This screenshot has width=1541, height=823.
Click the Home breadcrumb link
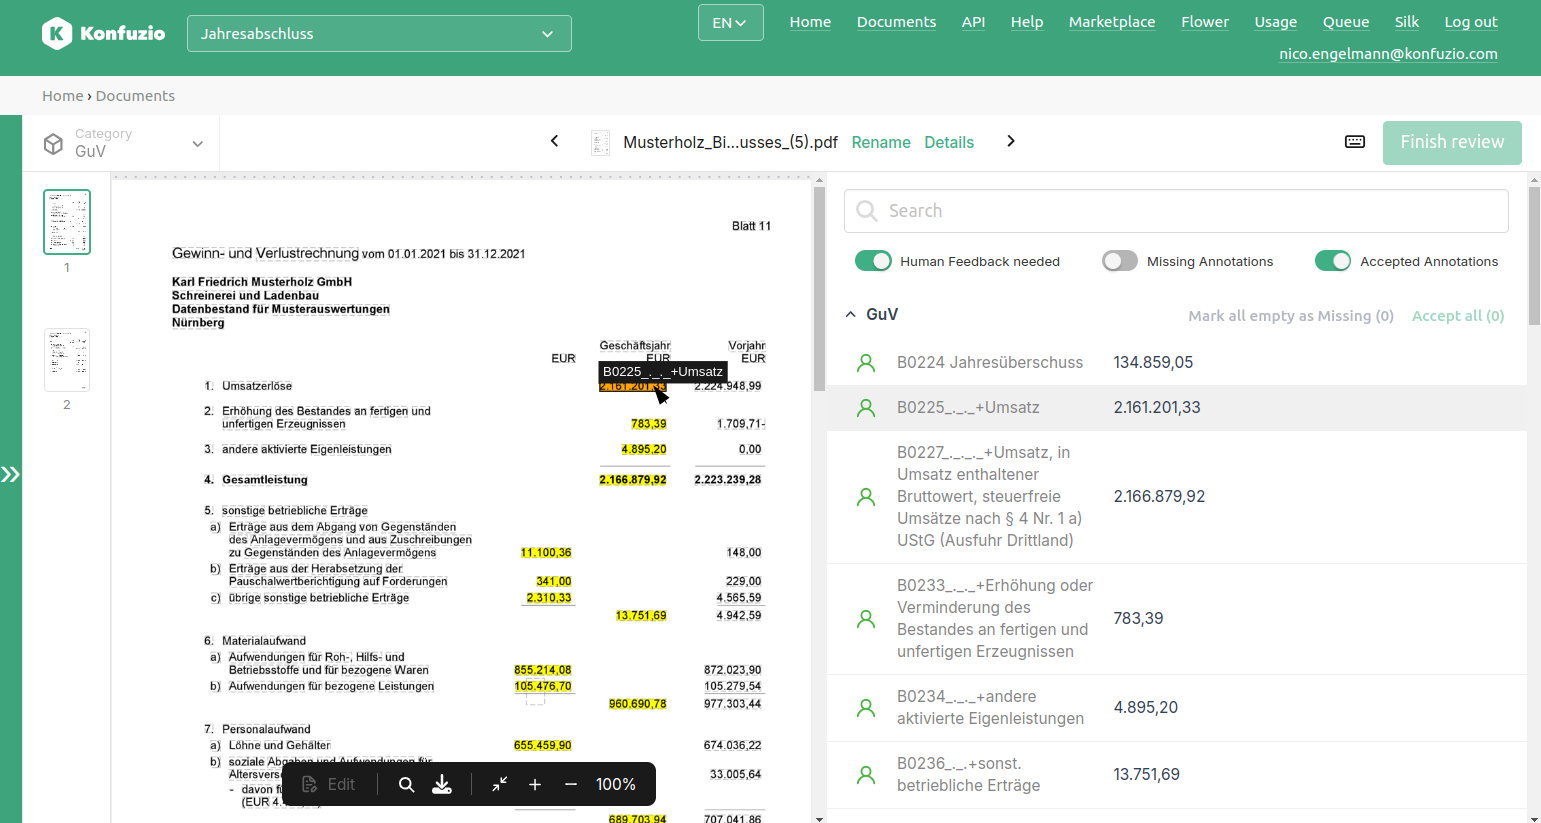click(62, 96)
